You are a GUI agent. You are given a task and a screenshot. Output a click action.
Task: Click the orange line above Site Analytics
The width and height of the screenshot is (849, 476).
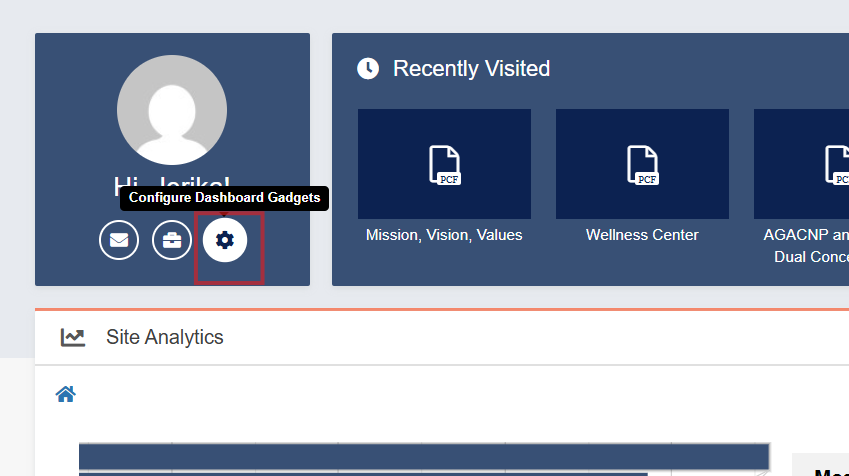(440, 309)
